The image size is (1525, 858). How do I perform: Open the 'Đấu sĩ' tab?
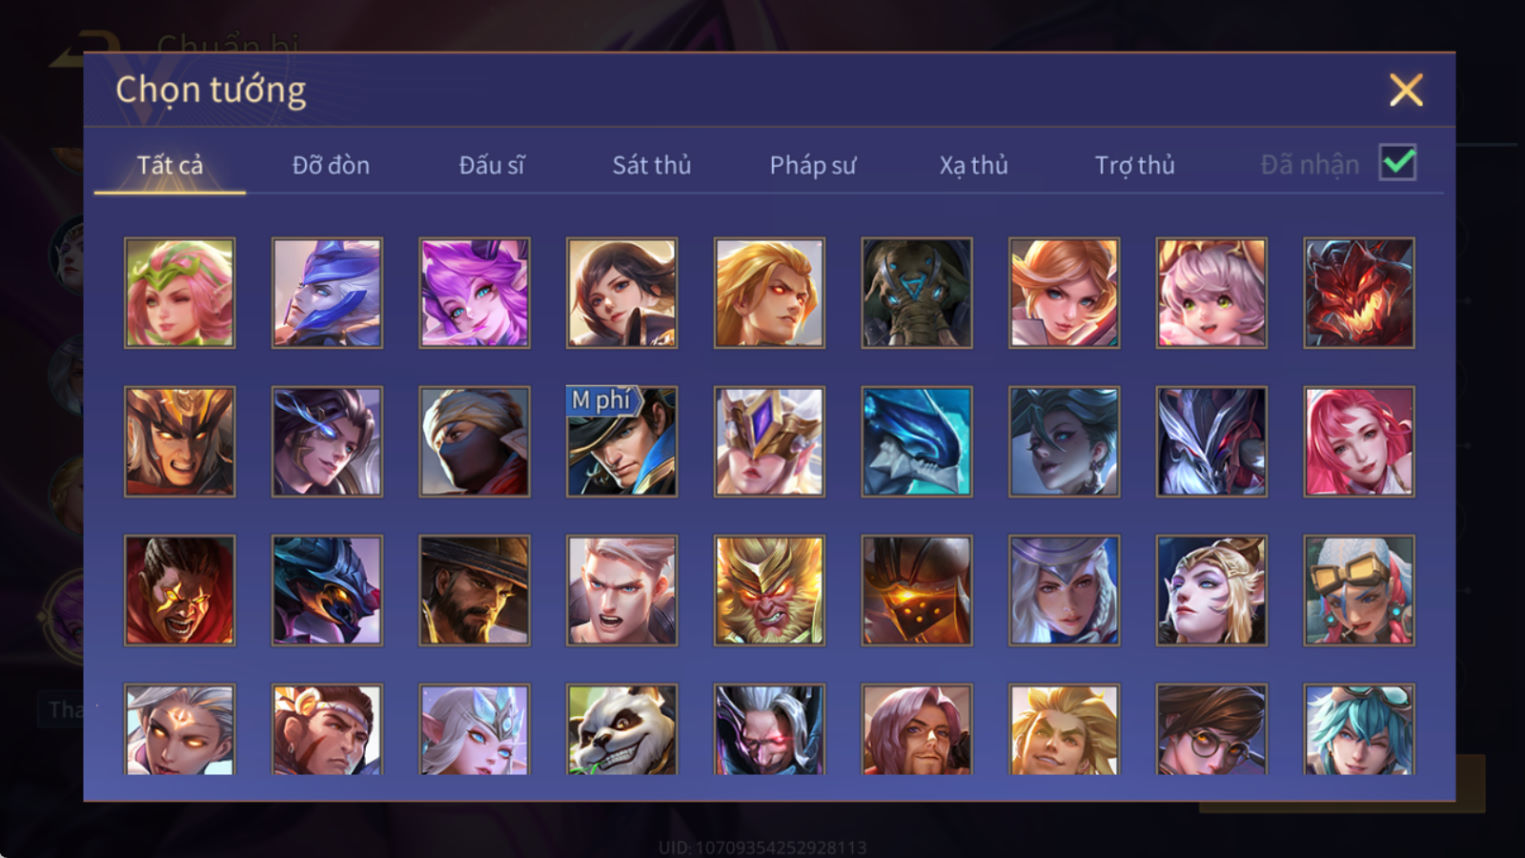tap(491, 165)
